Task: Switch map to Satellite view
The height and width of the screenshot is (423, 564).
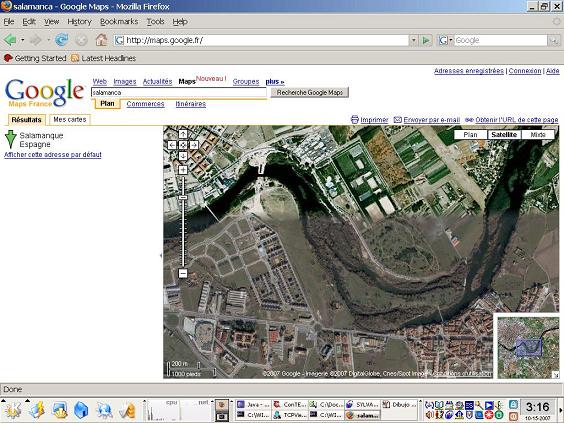Action: [504, 135]
